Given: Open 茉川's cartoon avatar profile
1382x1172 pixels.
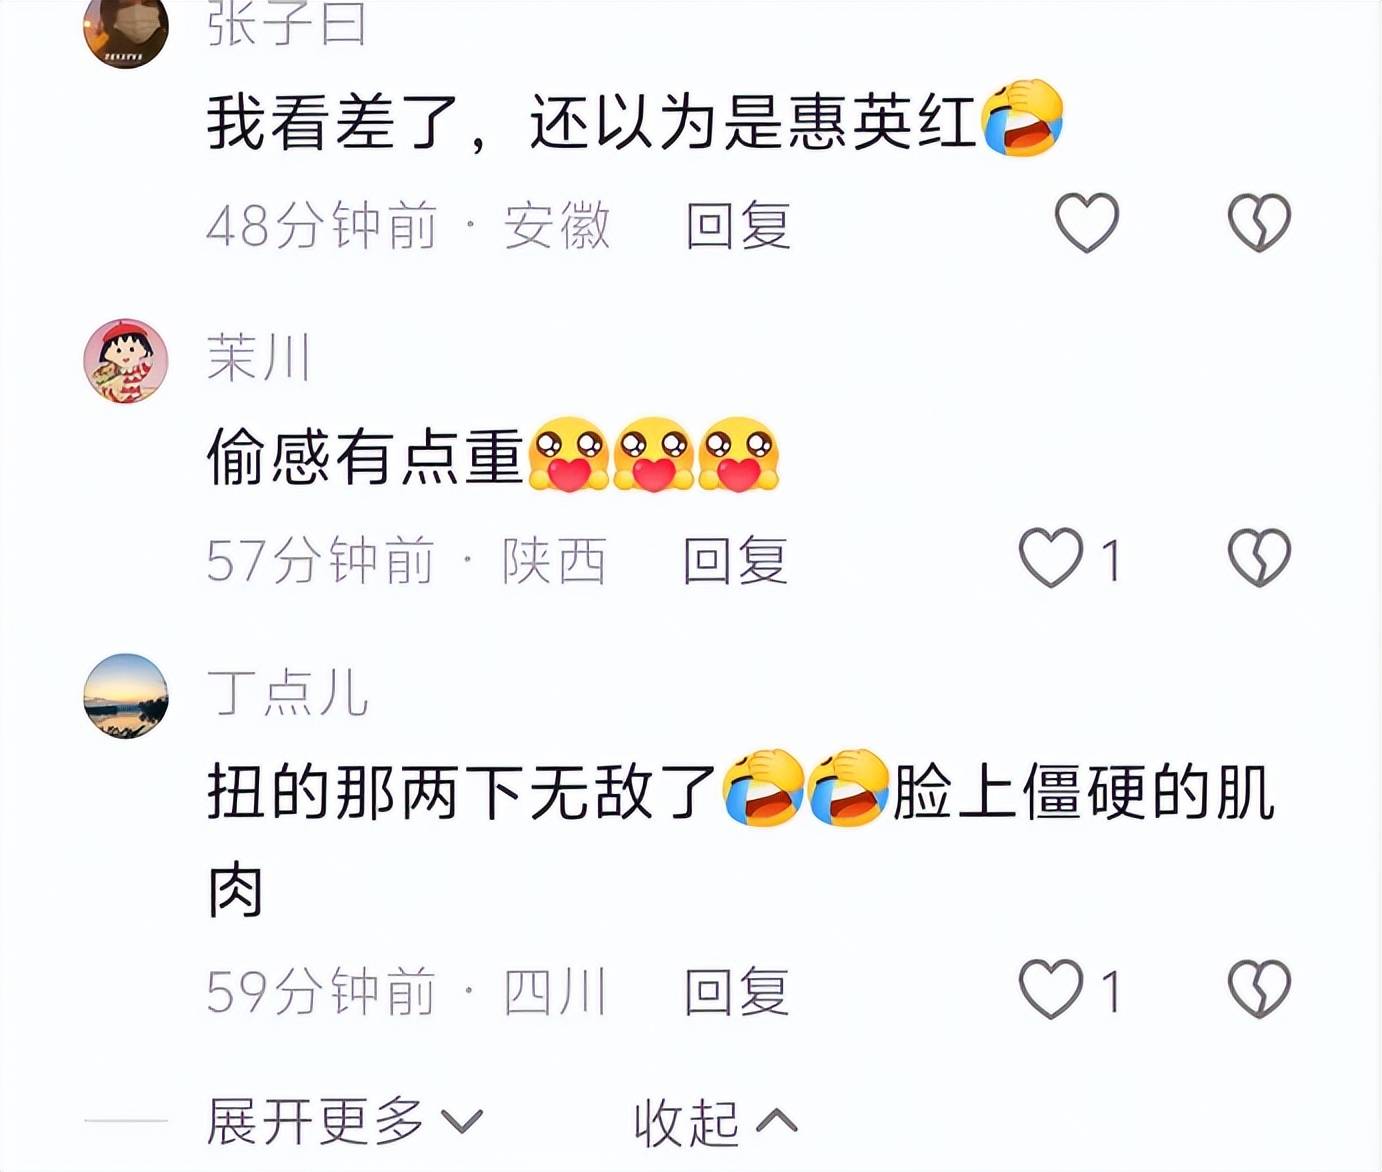Looking at the screenshot, I should pos(125,361).
